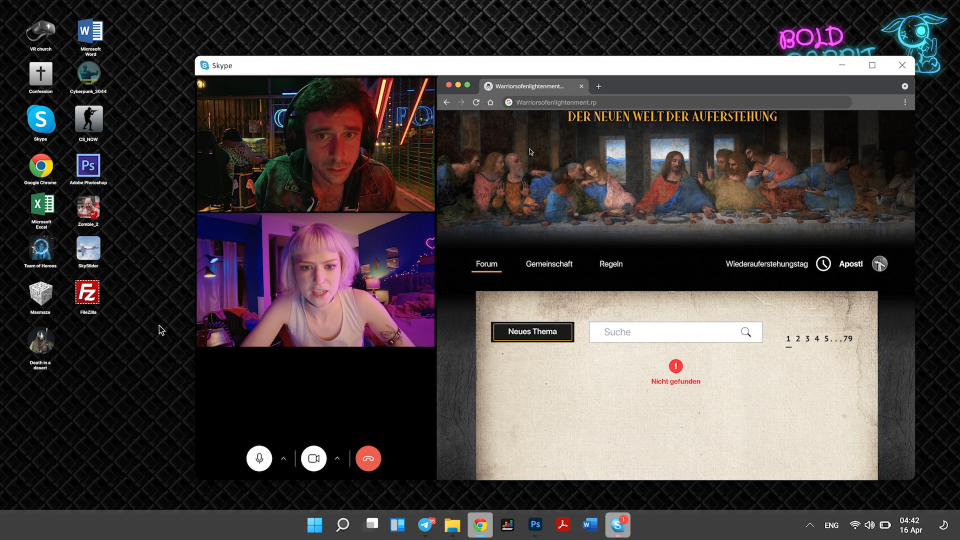
Task: Toggle the night mode moon icon in the tray
Action: [943, 525]
